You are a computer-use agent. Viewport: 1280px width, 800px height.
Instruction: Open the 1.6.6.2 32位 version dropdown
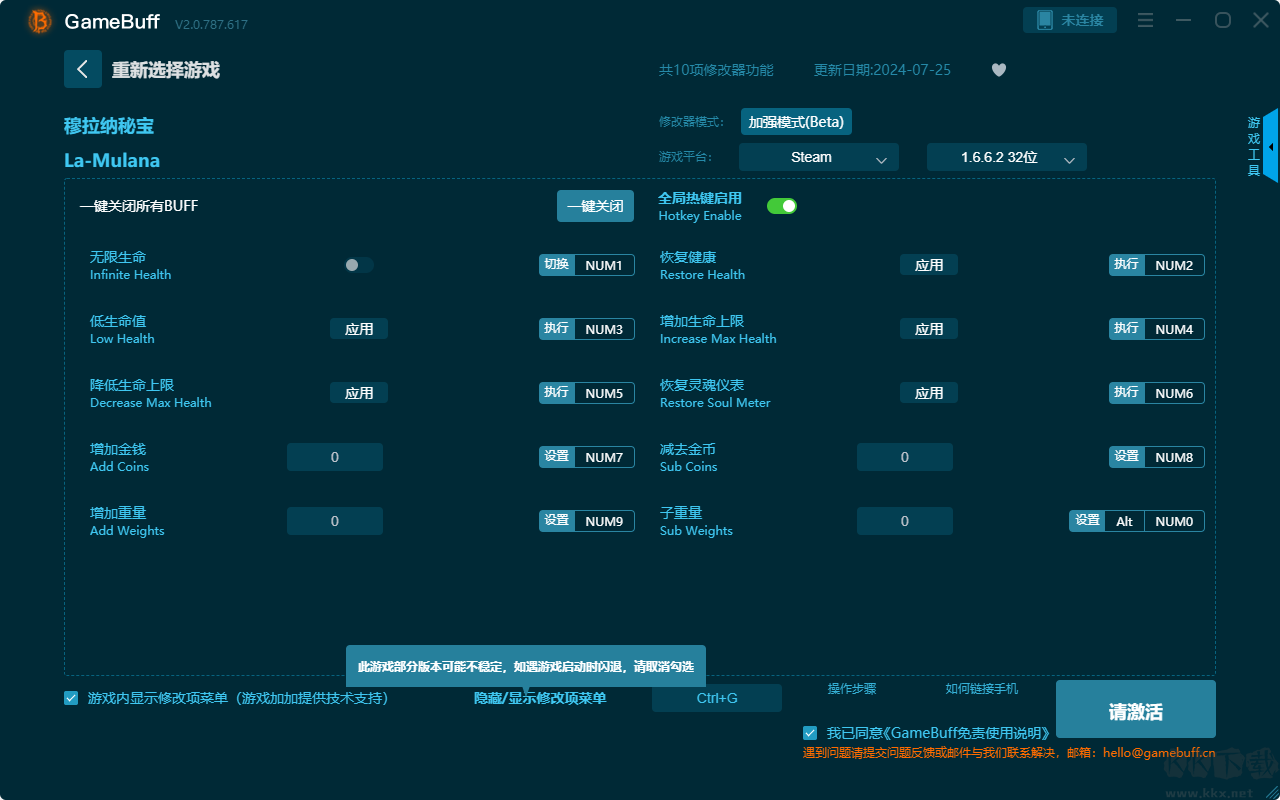pyautogui.click(x=1007, y=157)
